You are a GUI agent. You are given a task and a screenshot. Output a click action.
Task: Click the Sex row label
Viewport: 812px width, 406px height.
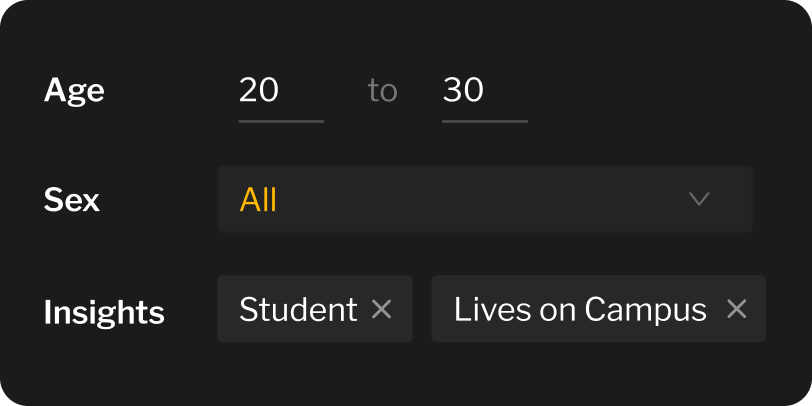click(72, 199)
